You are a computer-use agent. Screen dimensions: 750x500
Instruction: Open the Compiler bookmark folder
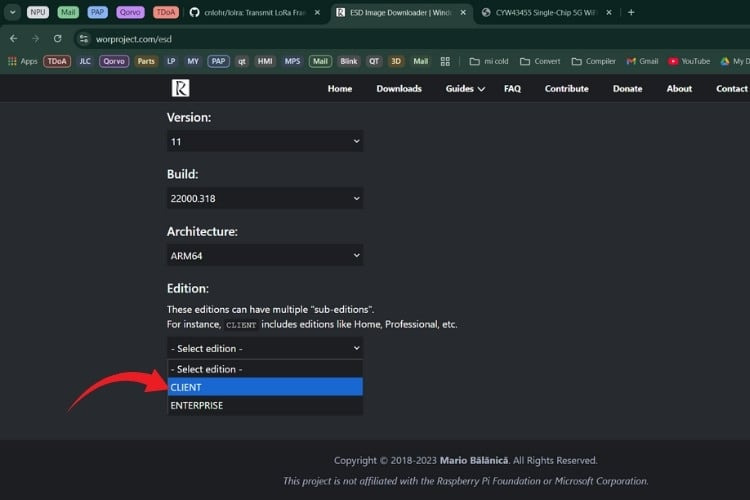click(x=594, y=61)
